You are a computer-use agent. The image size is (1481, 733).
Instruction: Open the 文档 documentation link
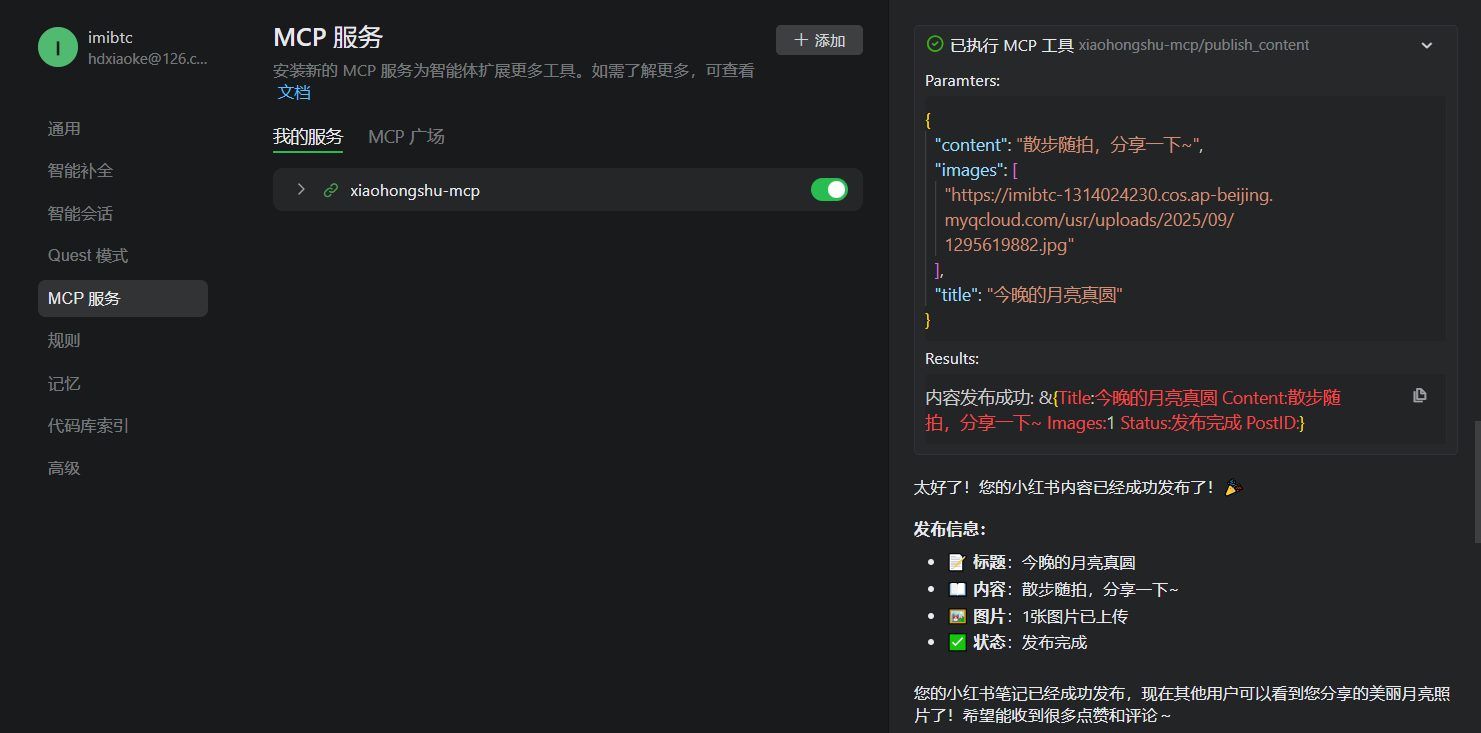coord(294,92)
